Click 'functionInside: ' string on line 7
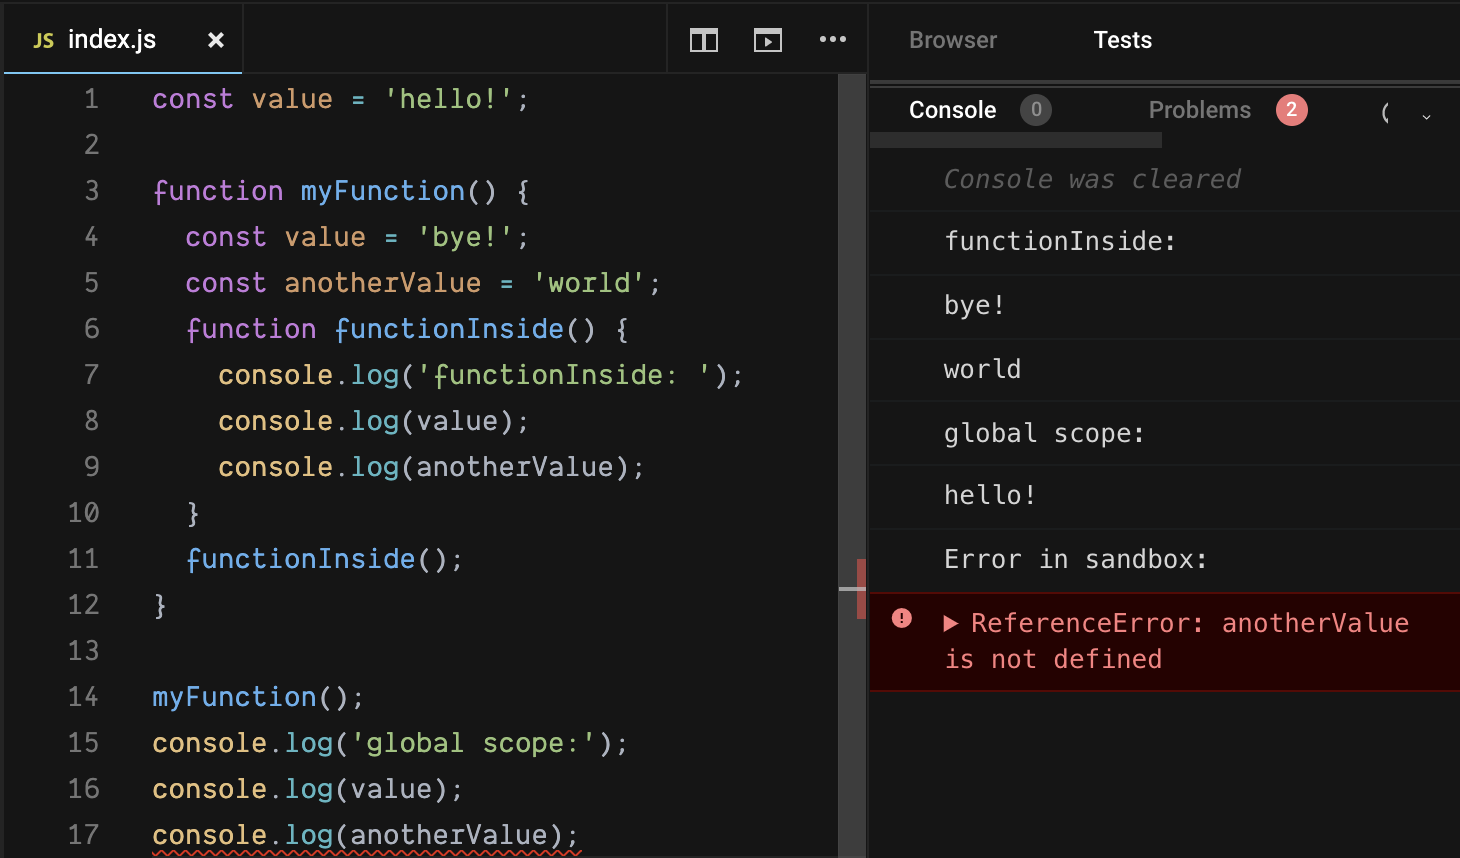1460x858 pixels. point(564,375)
